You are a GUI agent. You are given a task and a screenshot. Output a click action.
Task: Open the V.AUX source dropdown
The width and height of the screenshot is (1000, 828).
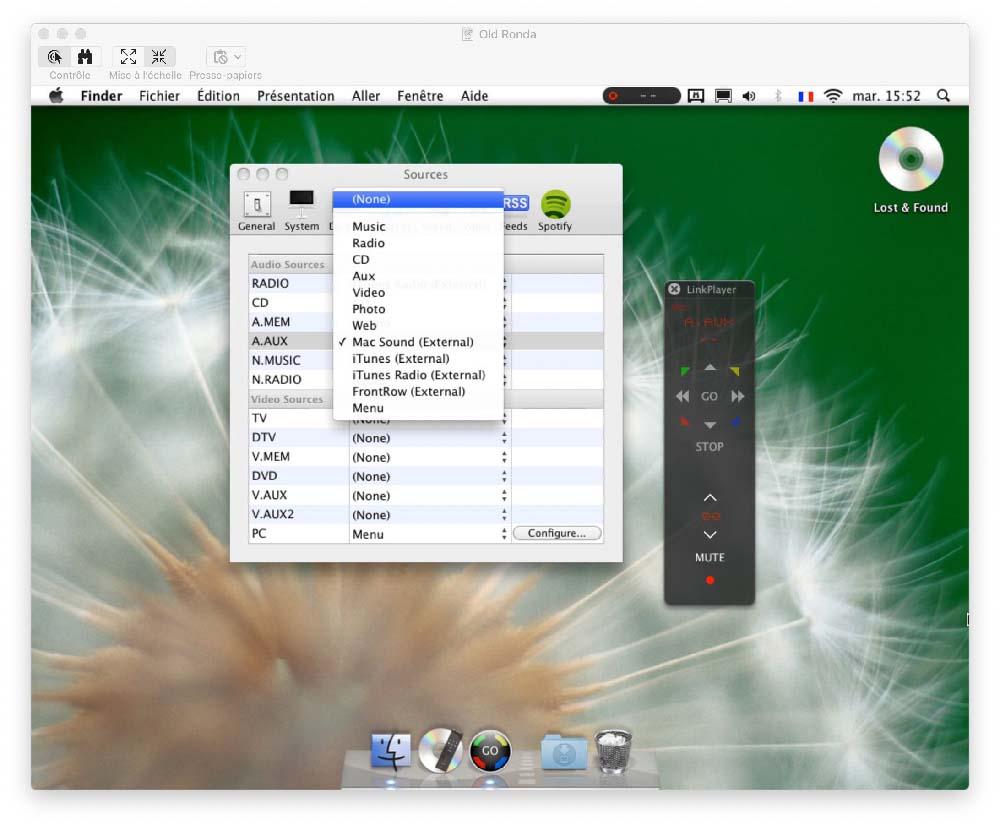(x=429, y=496)
